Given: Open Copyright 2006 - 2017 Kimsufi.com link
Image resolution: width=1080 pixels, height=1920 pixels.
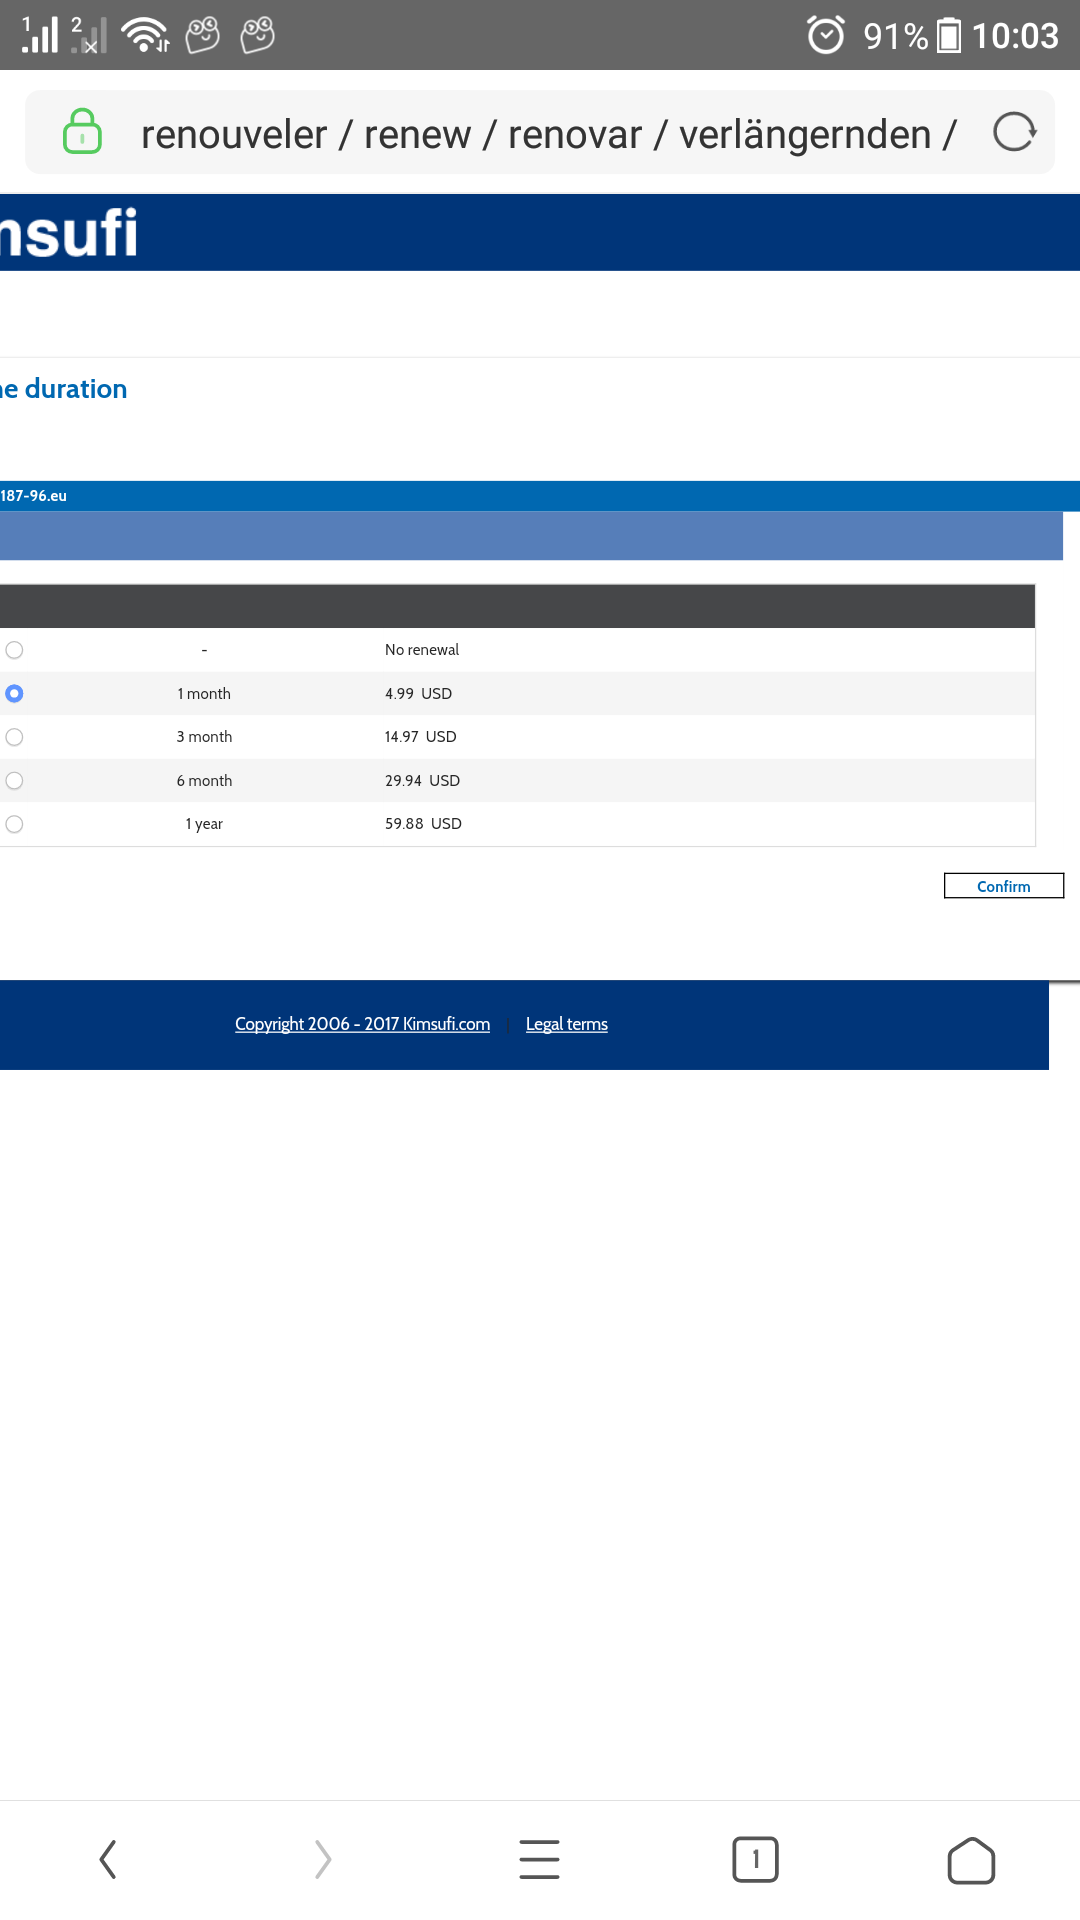Looking at the screenshot, I should [362, 1024].
